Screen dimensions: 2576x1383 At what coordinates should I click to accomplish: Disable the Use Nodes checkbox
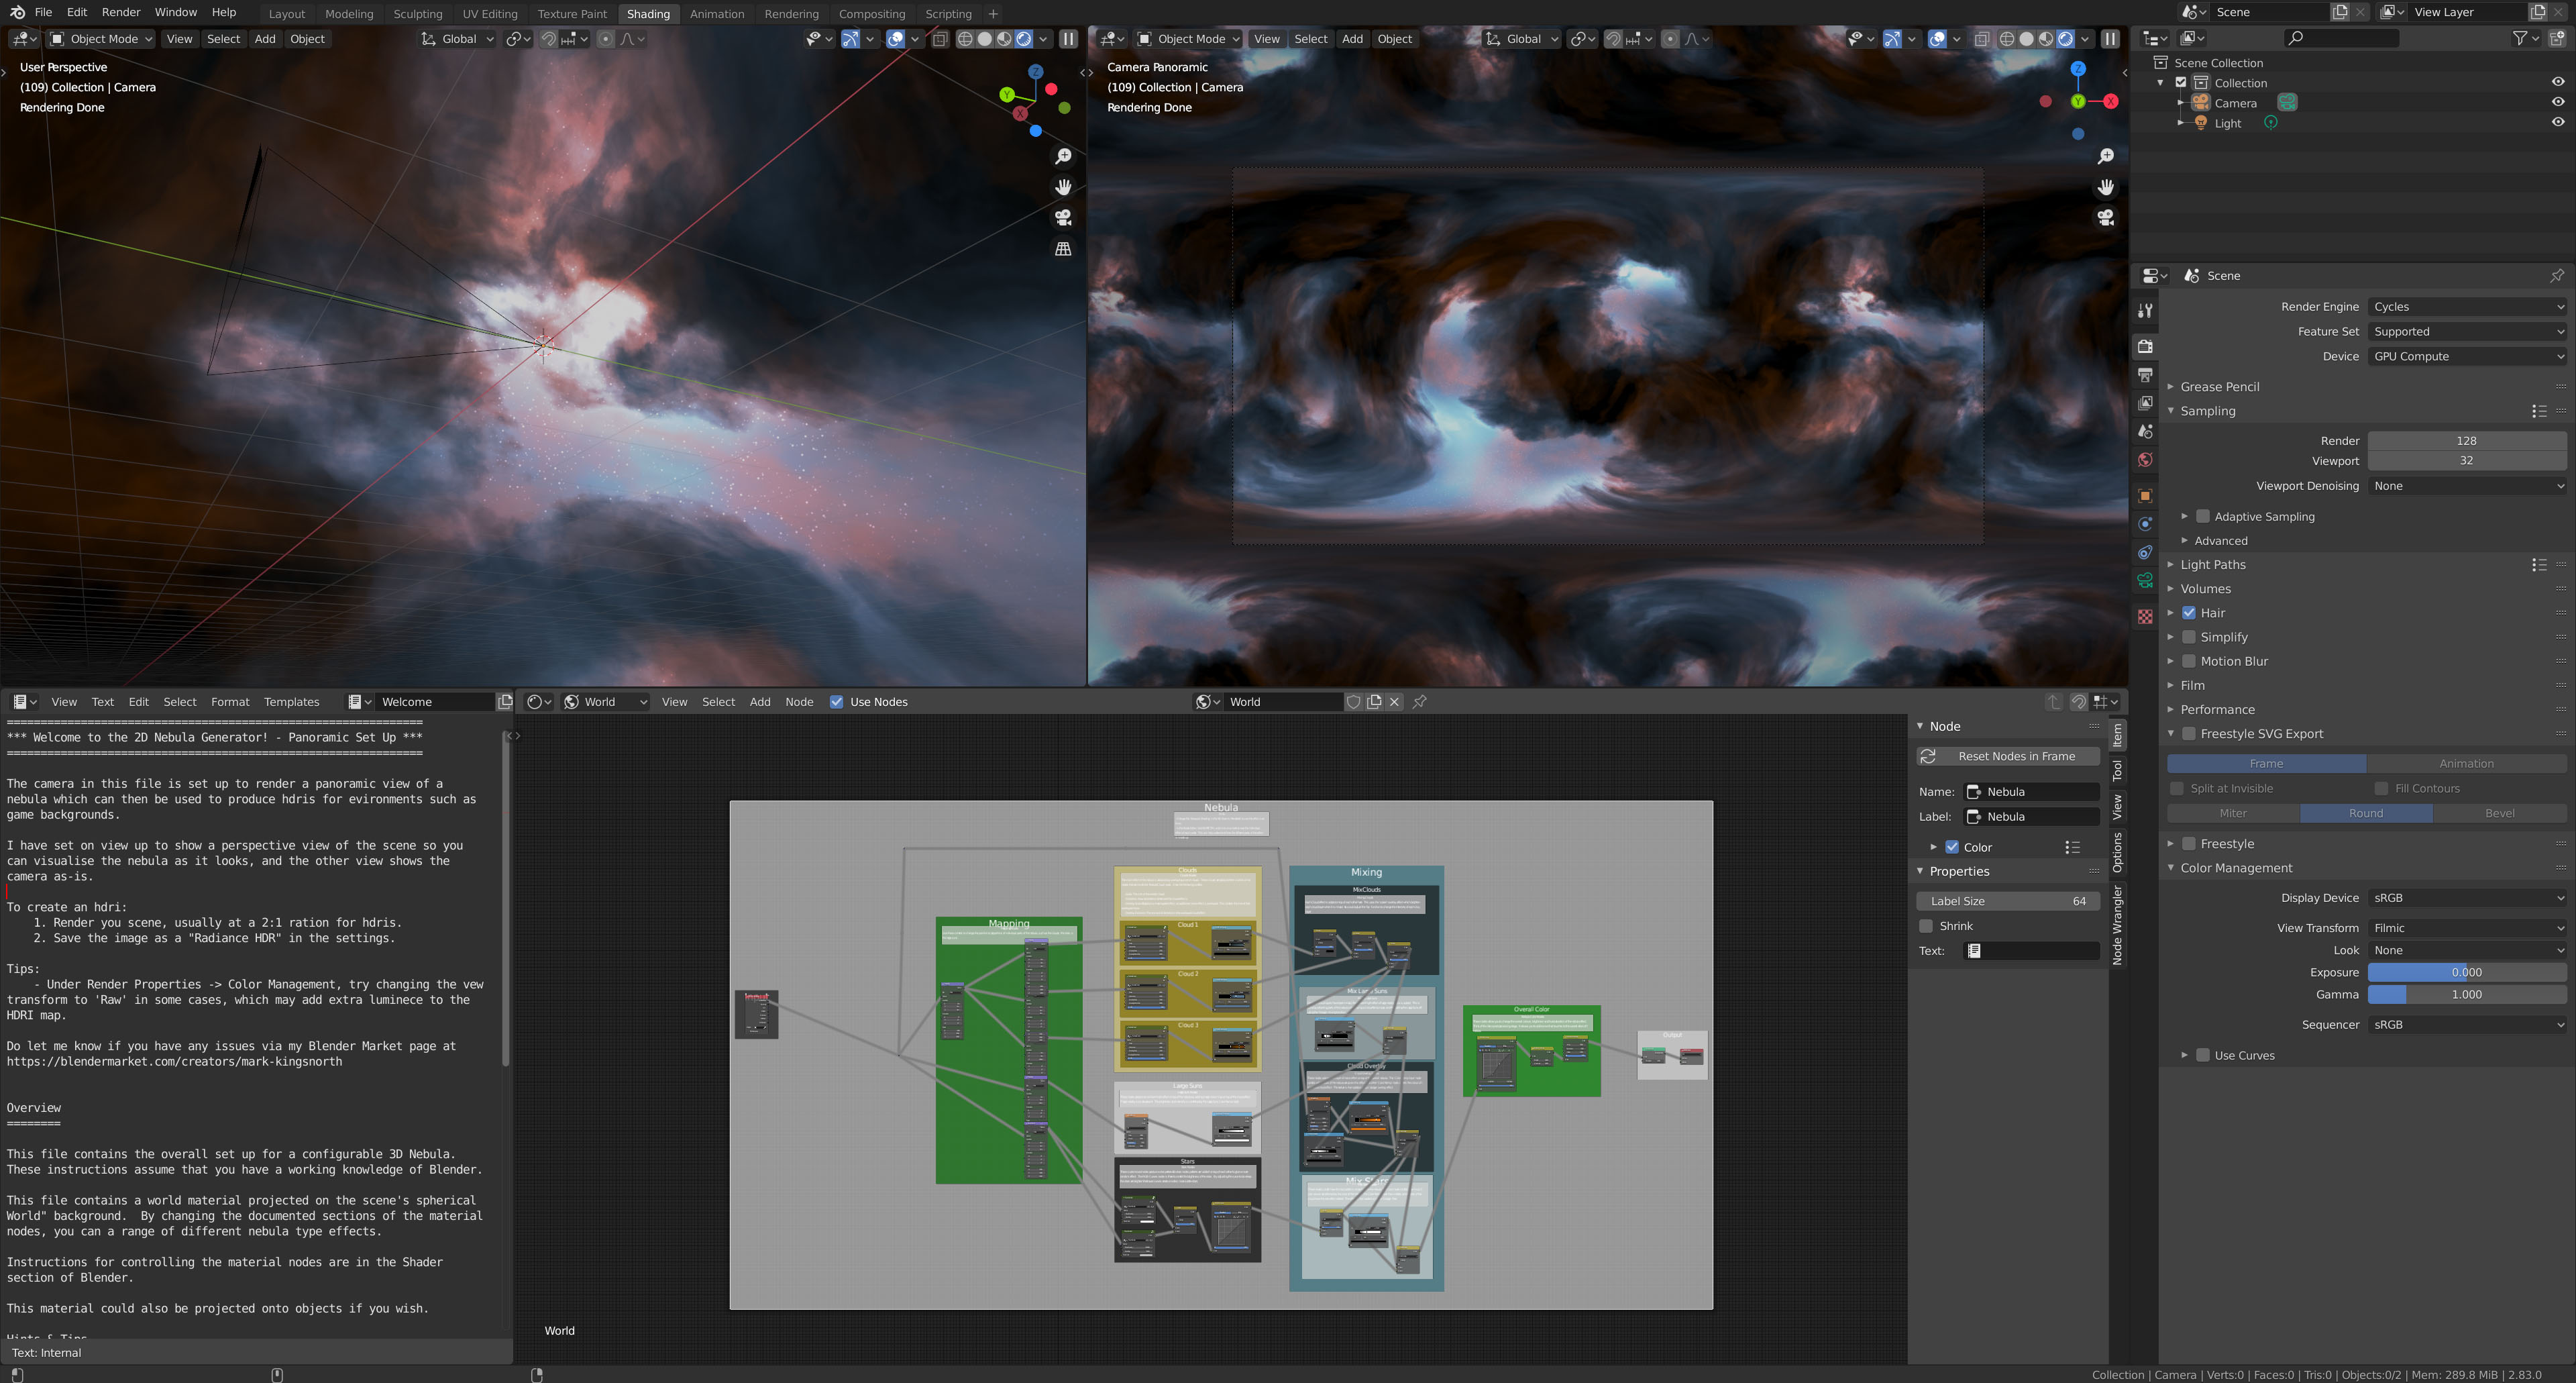coord(837,702)
